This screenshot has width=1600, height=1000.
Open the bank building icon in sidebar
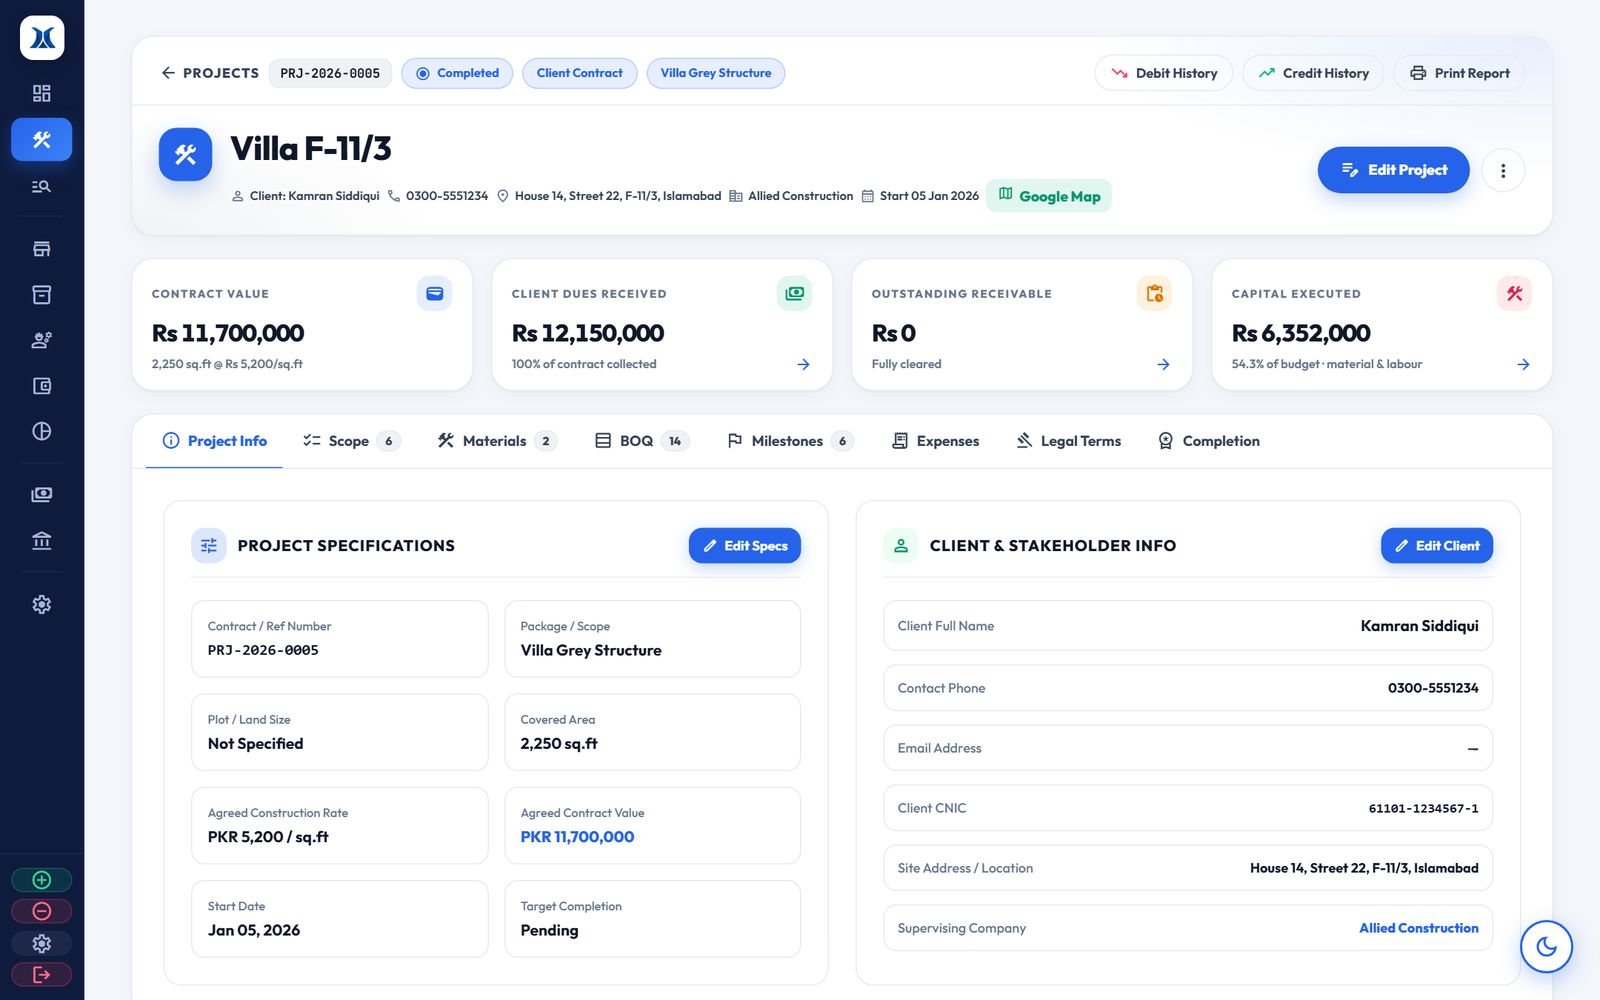[x=41, y=541]
